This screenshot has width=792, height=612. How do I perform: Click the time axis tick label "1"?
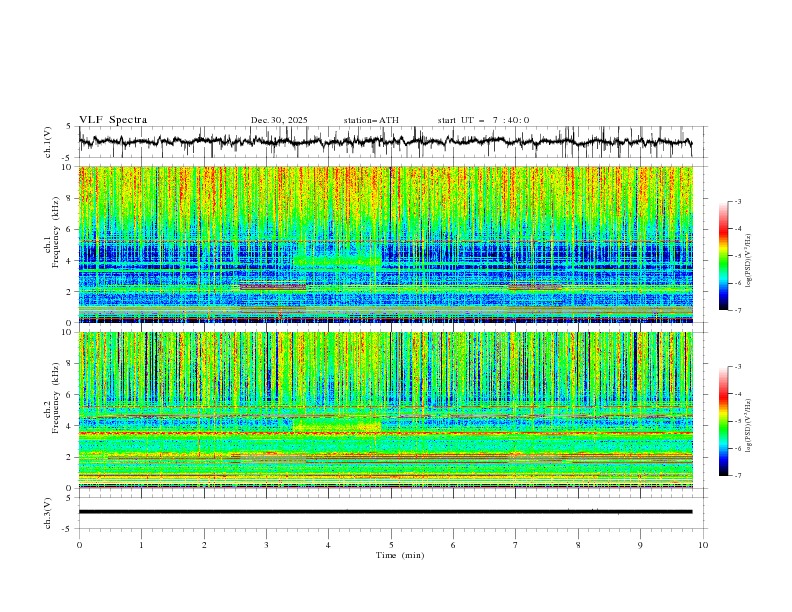[x=141, y=545]
